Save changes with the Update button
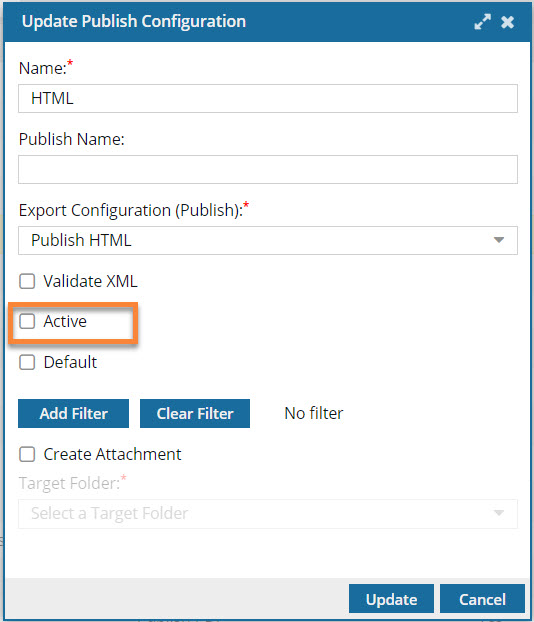Screen dimensions: 534x622 (391, 599)
